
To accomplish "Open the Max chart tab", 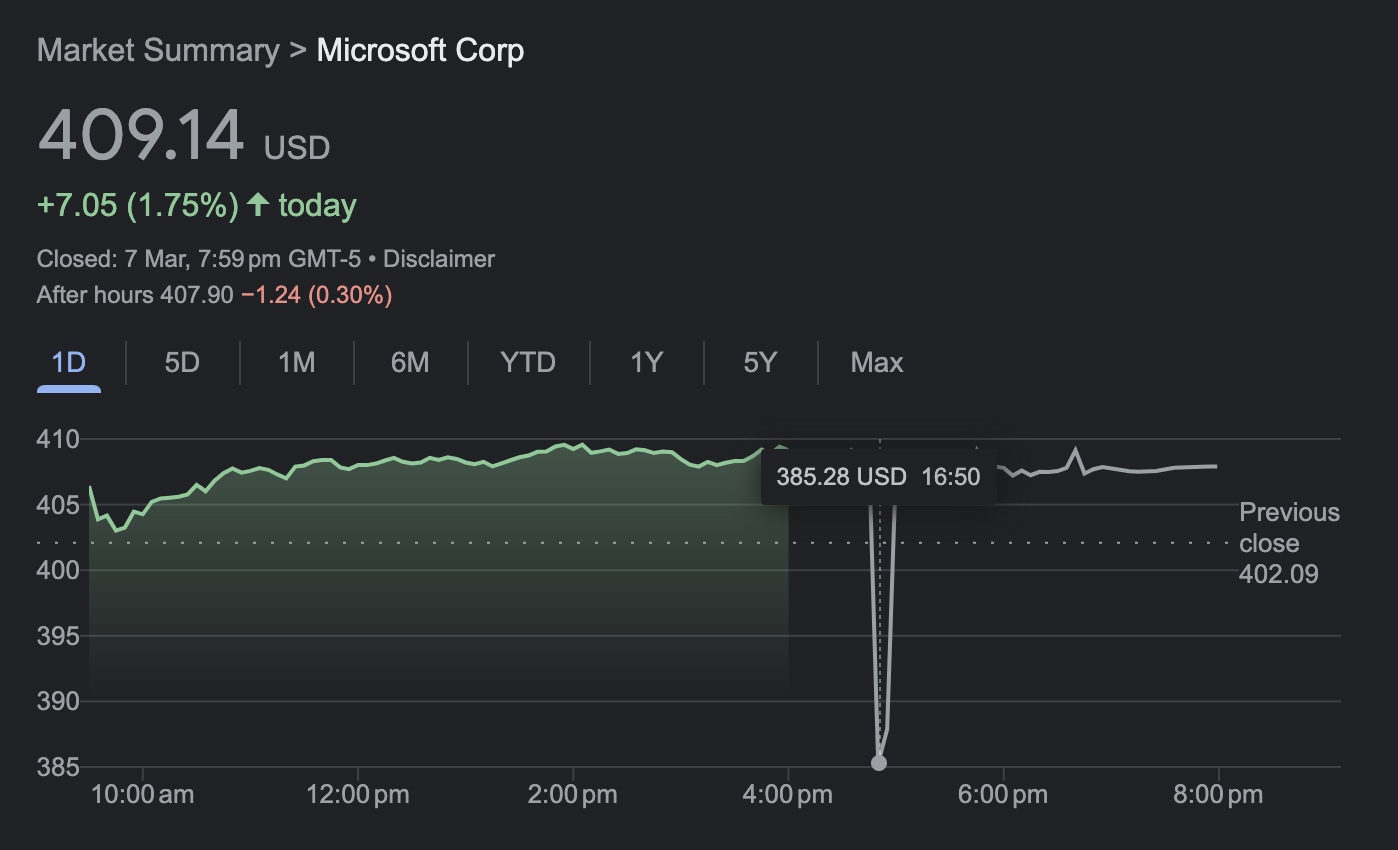I will [877, 362].
